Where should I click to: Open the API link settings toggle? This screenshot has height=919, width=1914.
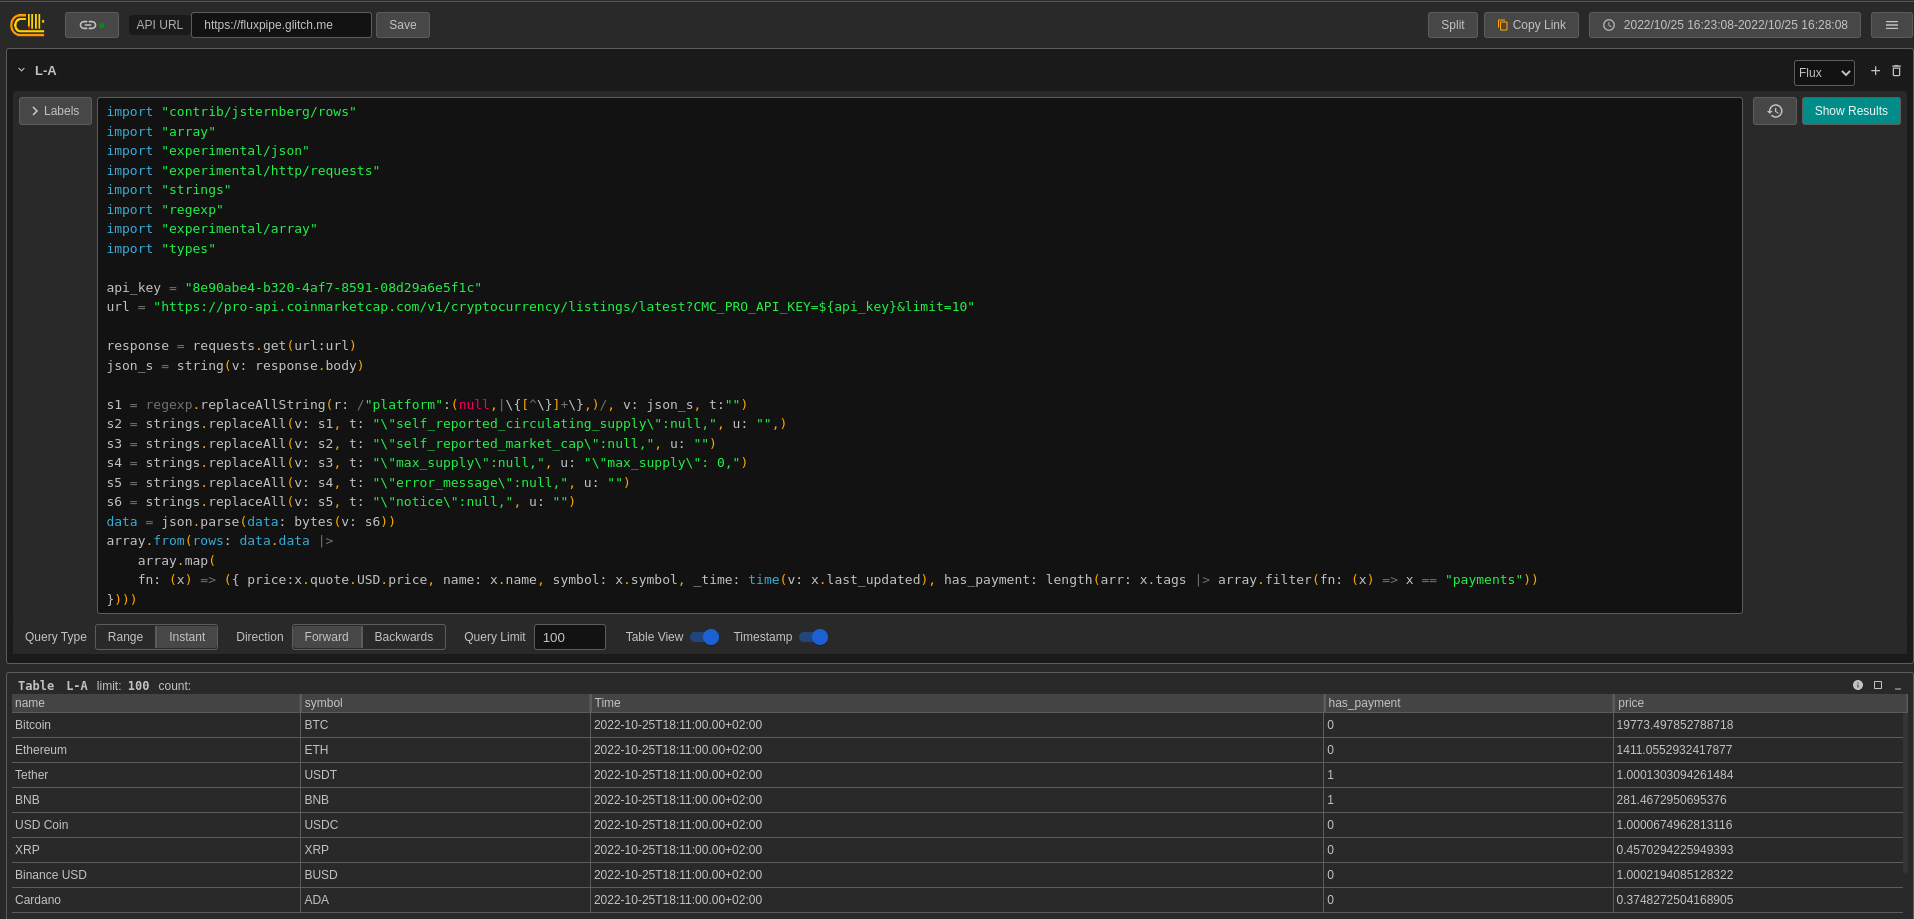pos(92,25)
